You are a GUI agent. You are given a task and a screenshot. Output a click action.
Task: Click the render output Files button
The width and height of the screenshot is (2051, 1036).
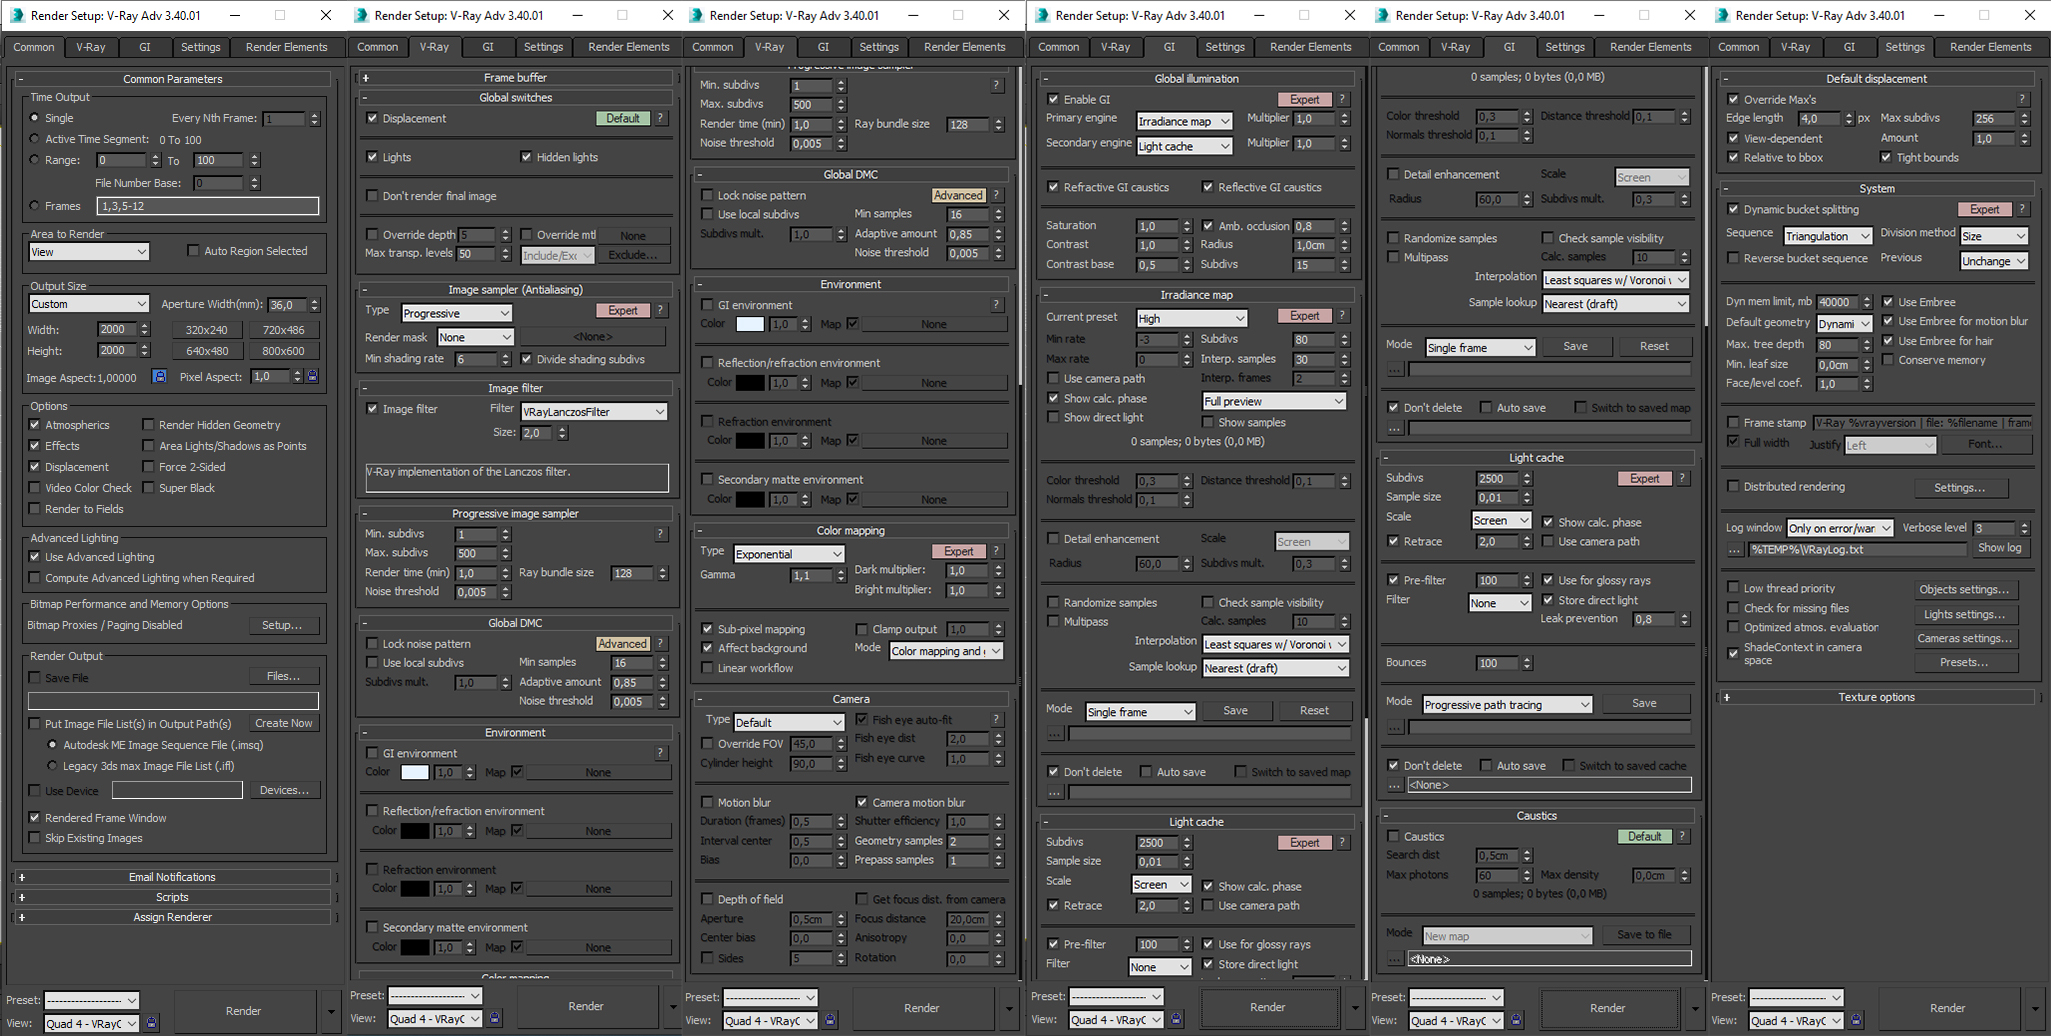click(x=284, y=677)
